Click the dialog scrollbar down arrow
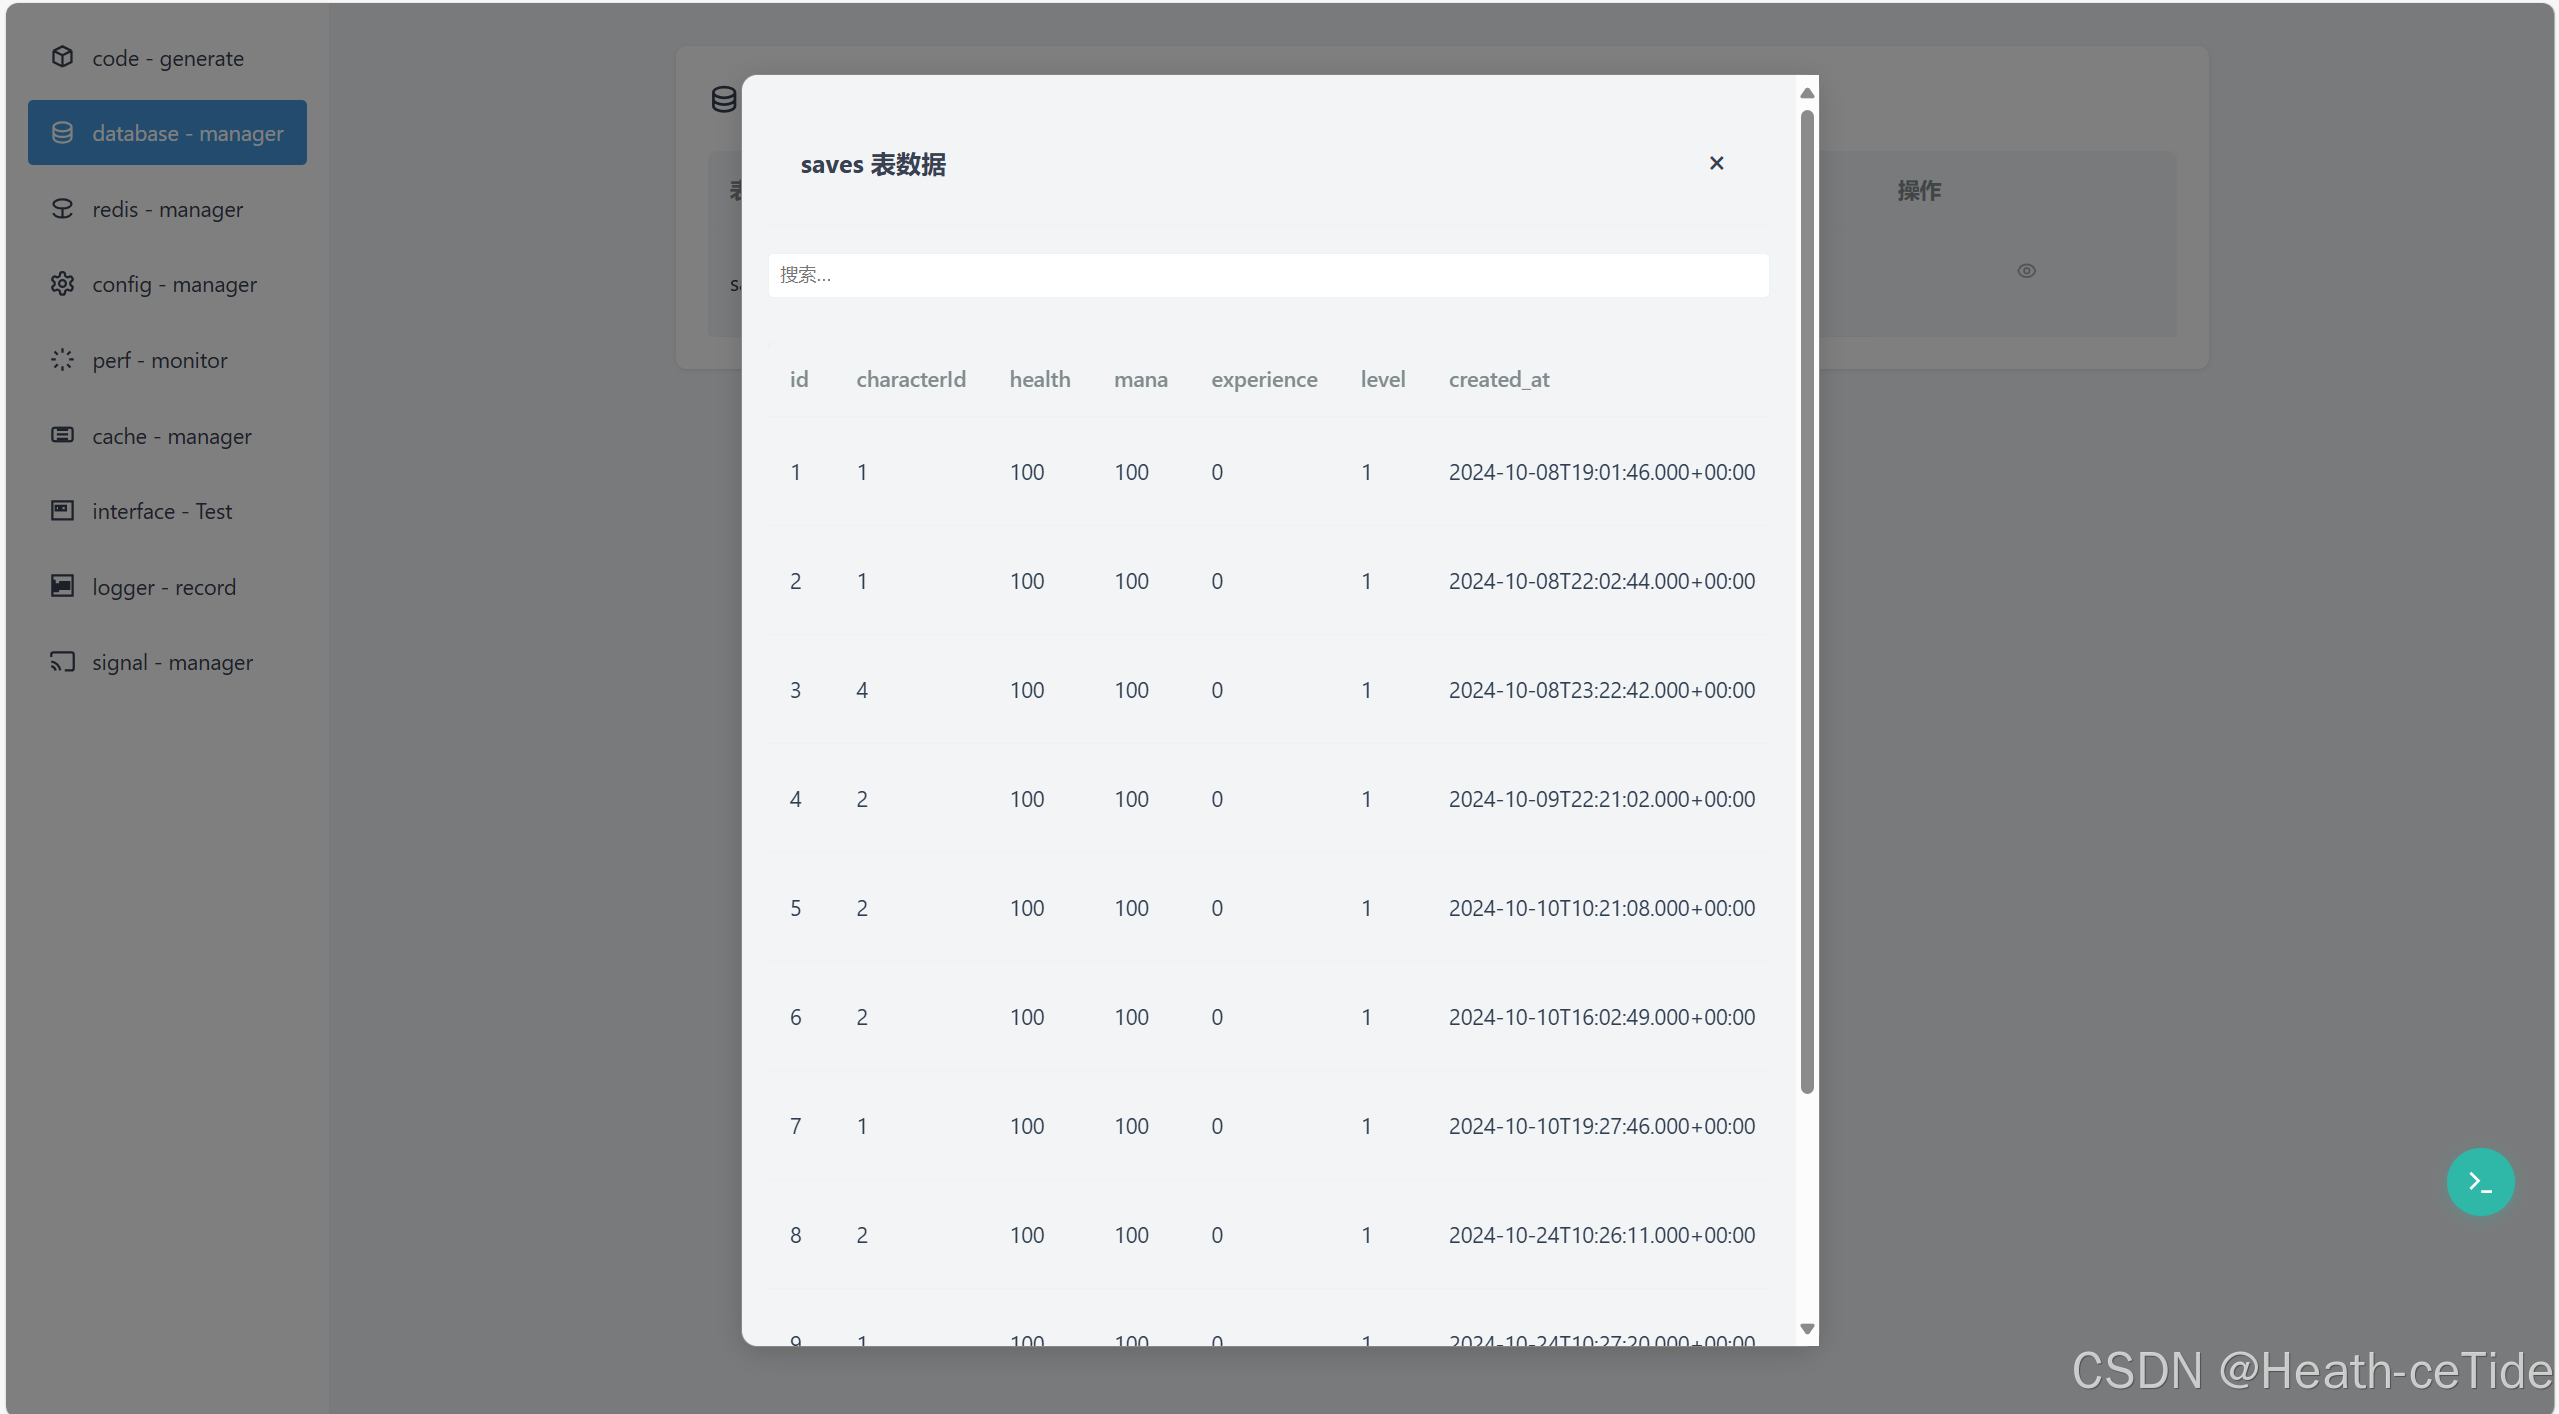 (x=1806, y=1329)
